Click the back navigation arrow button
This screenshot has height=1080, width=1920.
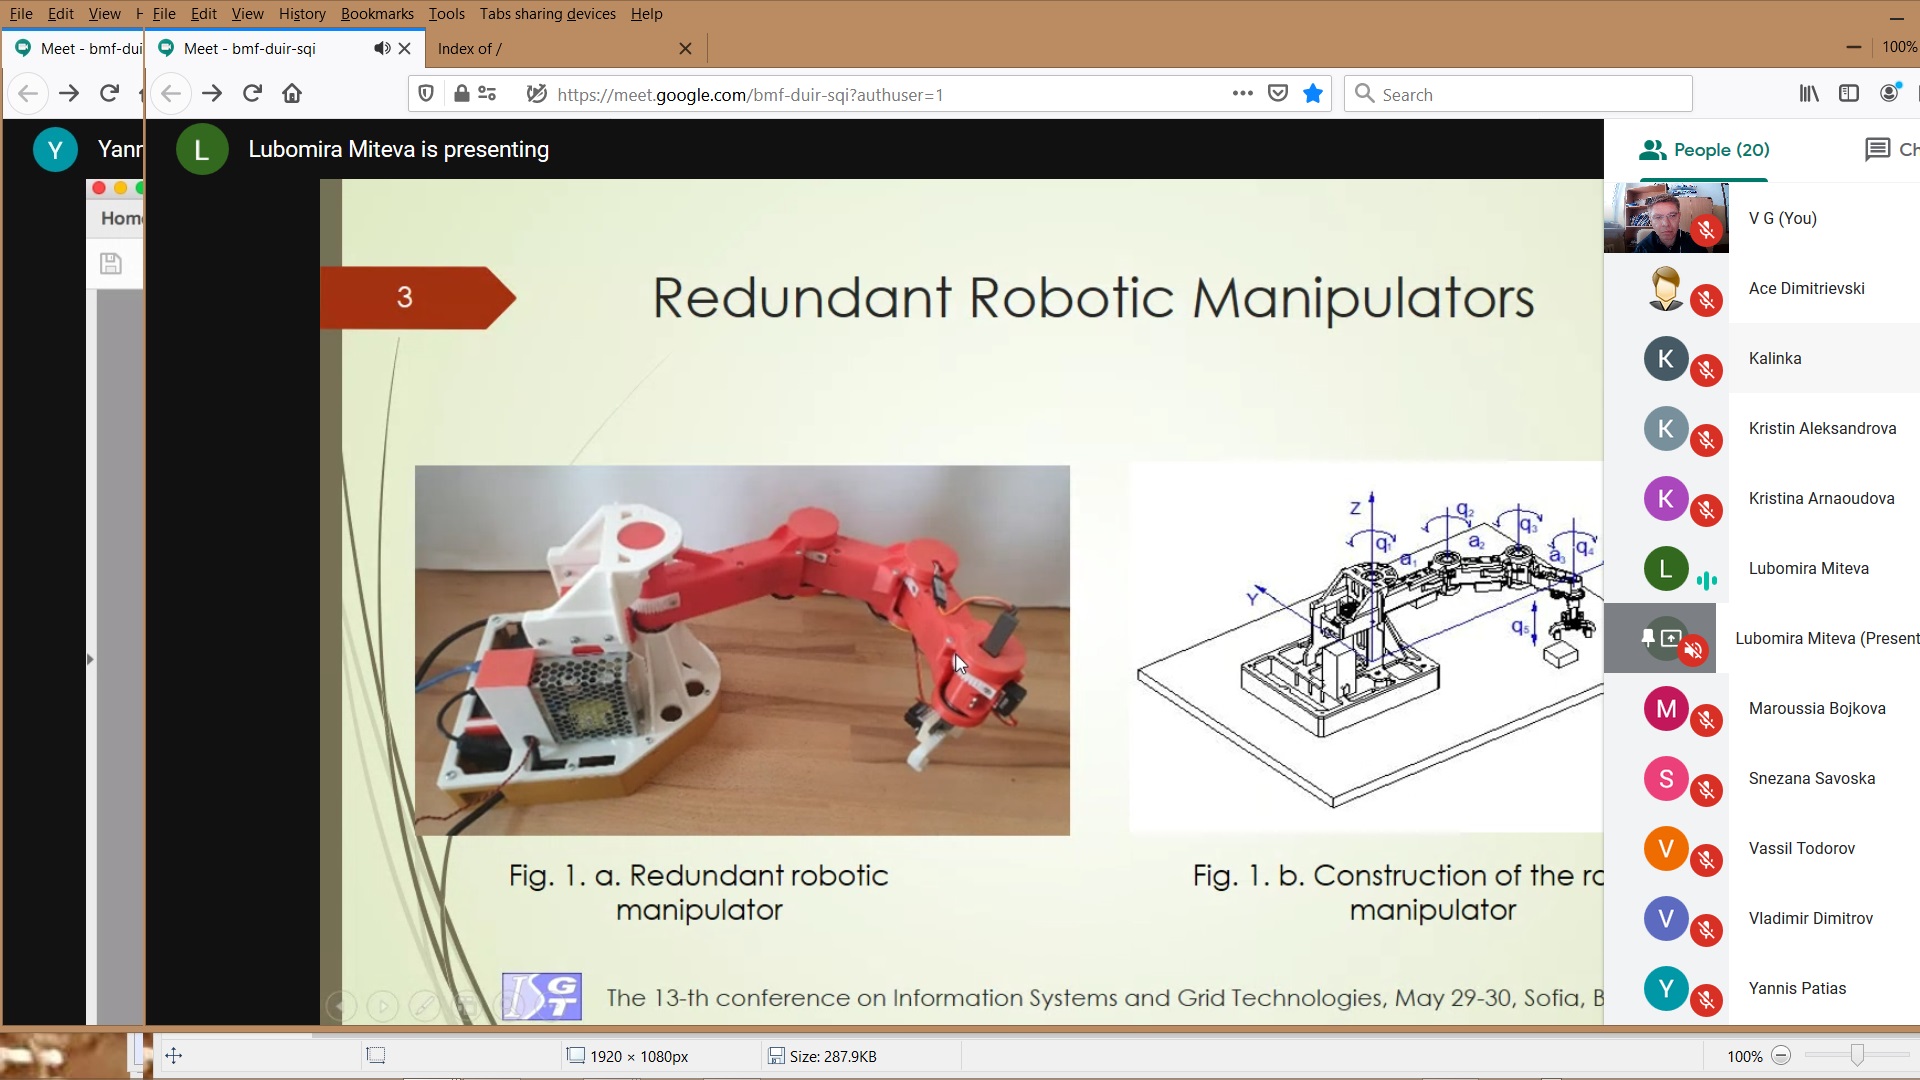click(167, 94)
